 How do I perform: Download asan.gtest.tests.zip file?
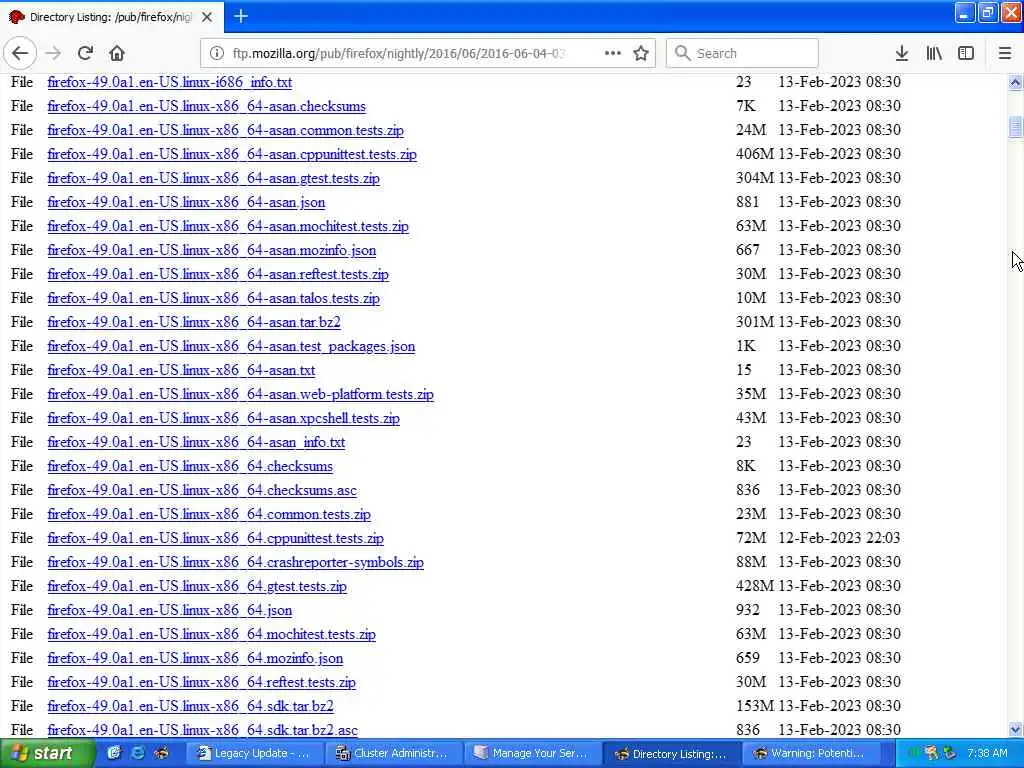click(213, 178)
